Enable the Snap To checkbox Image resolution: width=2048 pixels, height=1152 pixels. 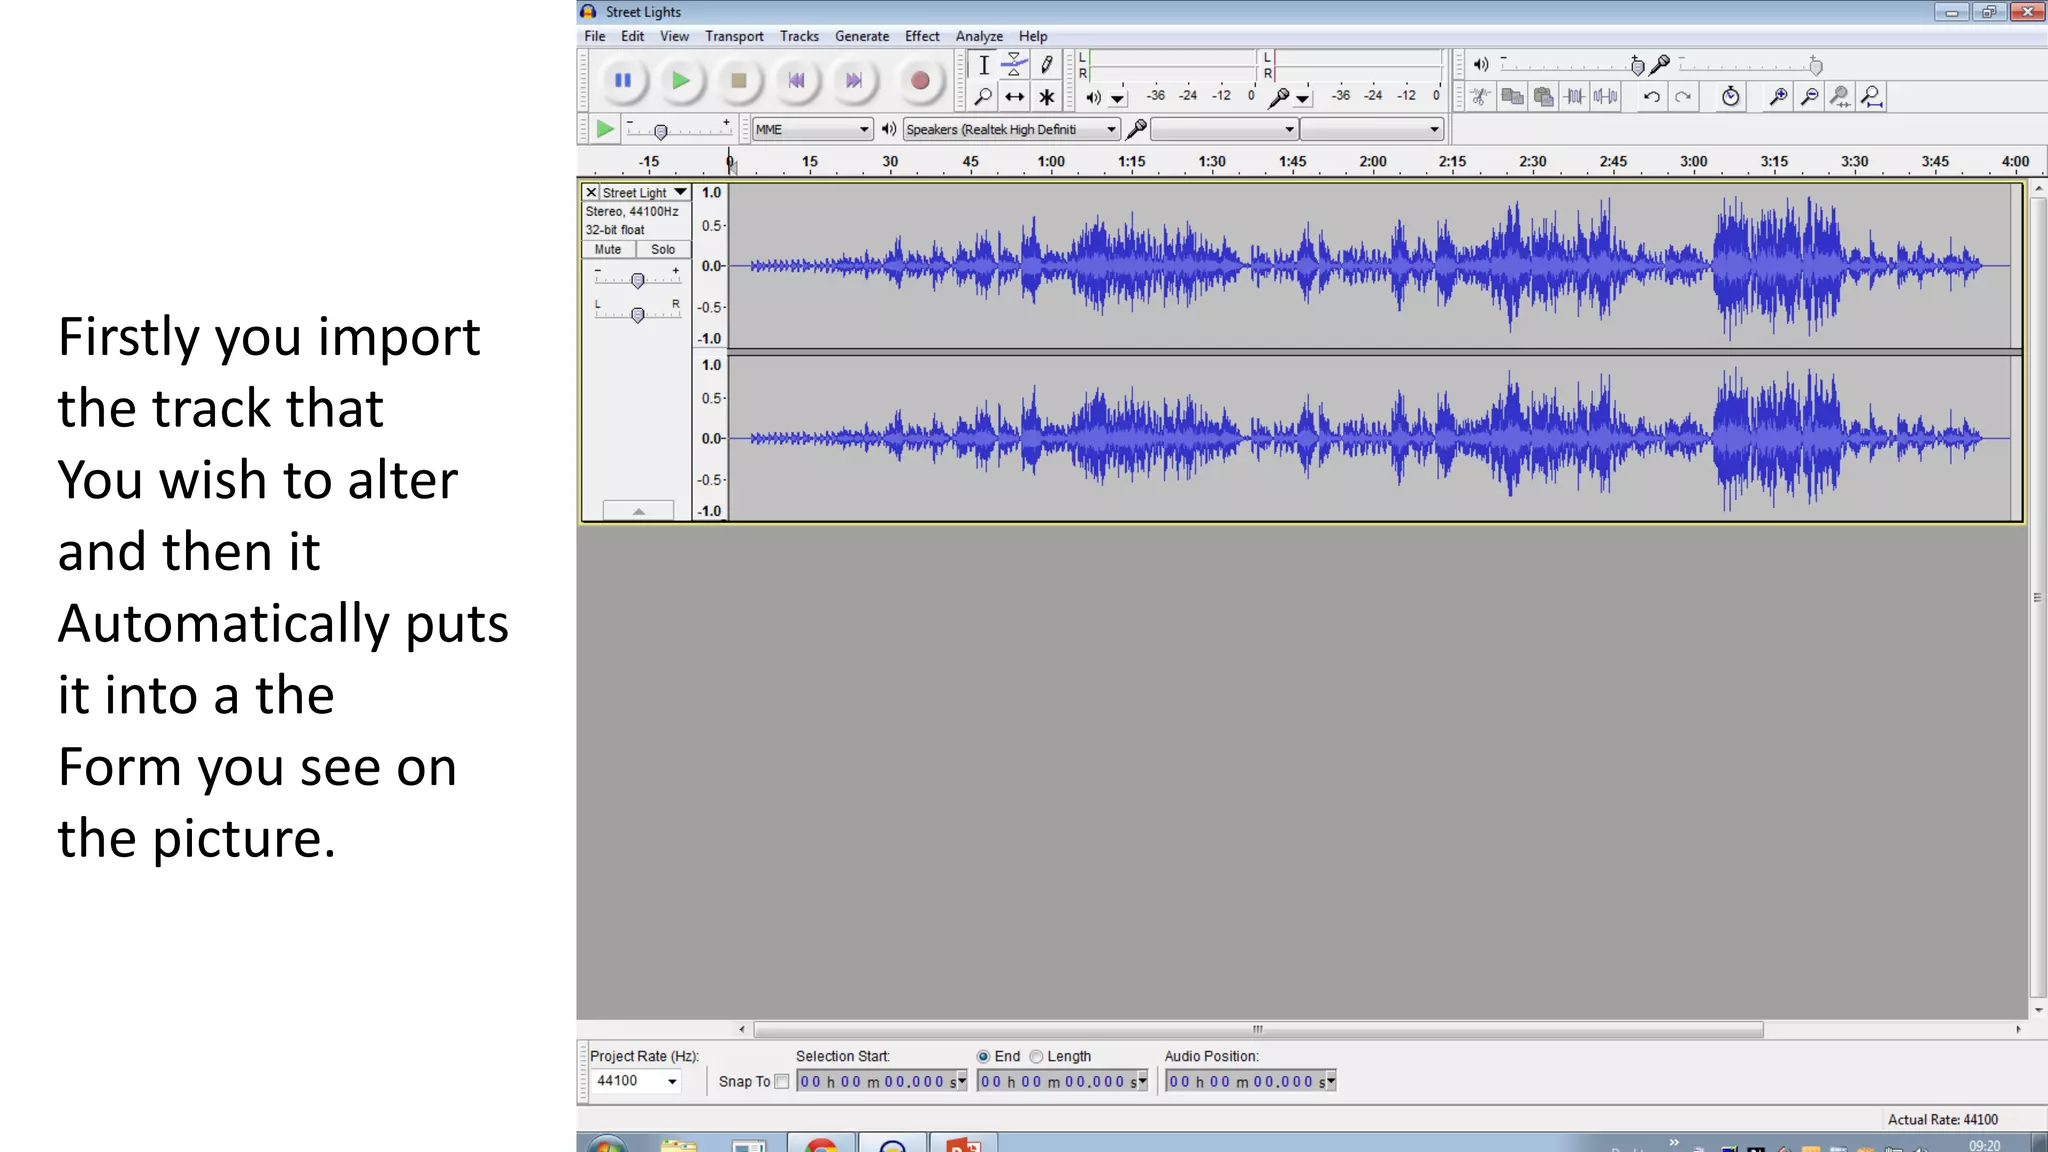click(782, 1081)
